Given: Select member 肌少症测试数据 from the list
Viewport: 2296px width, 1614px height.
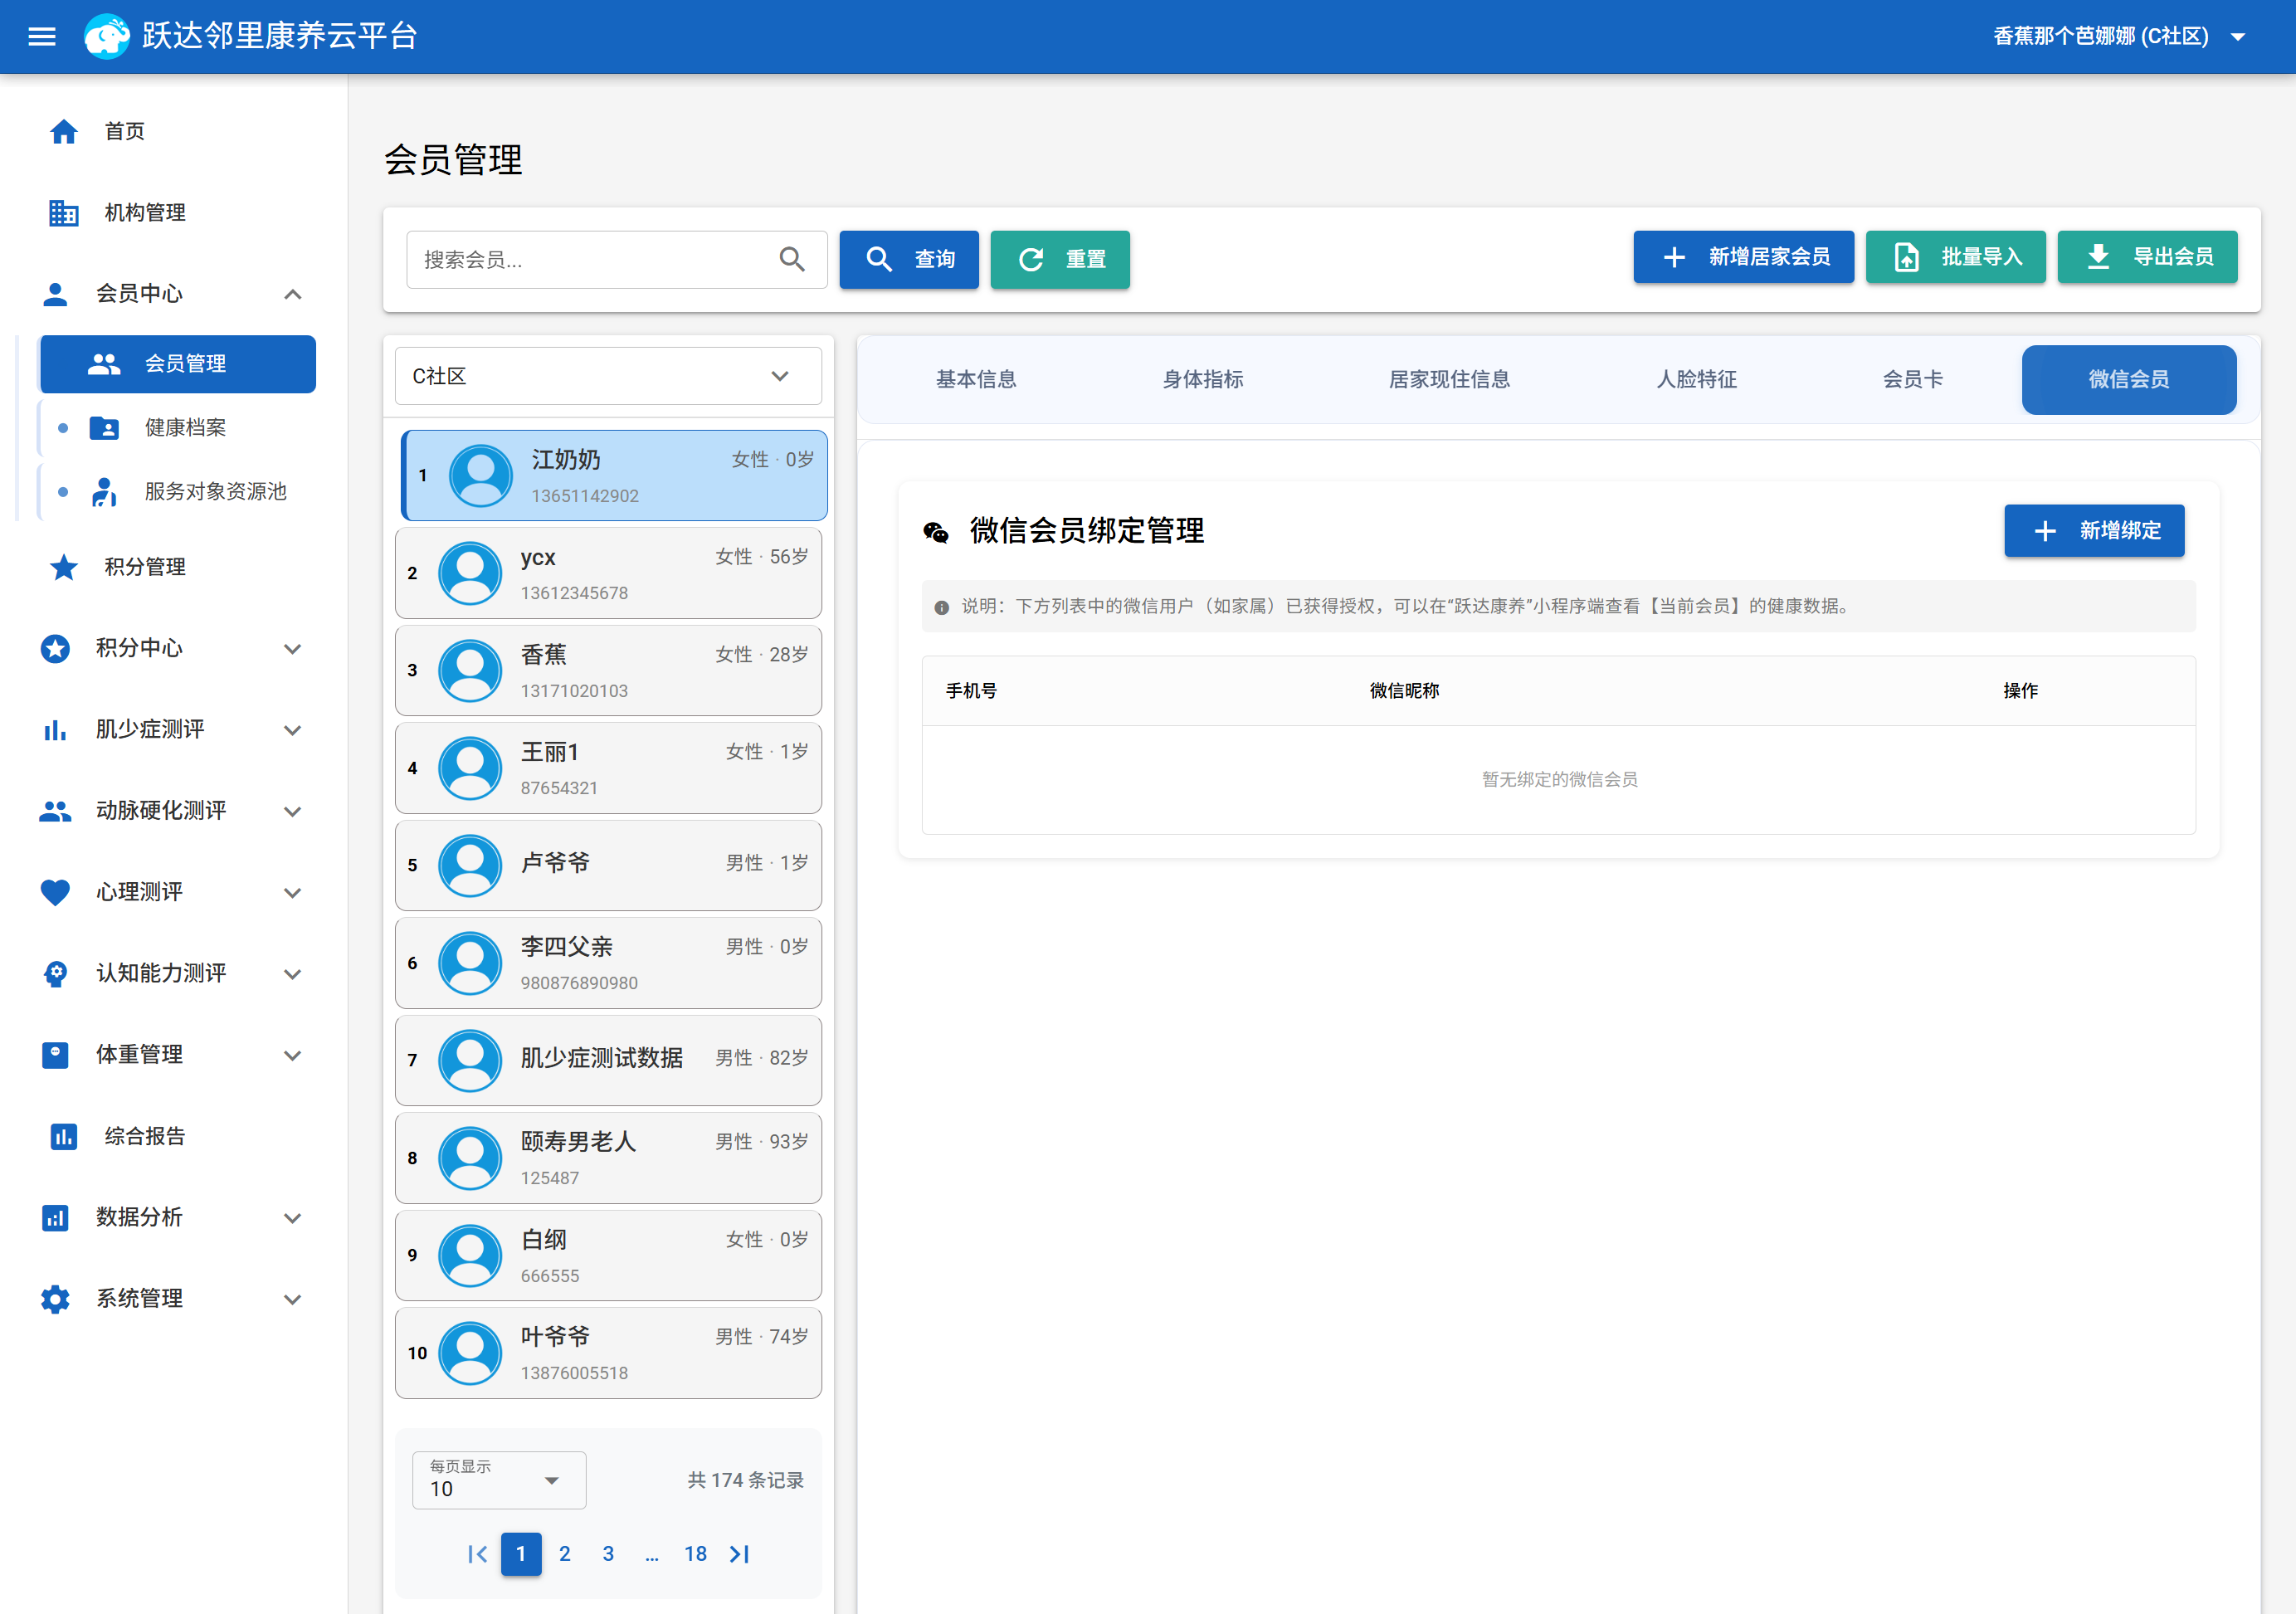Looking at the screenshot, I should pos(608,1061).
